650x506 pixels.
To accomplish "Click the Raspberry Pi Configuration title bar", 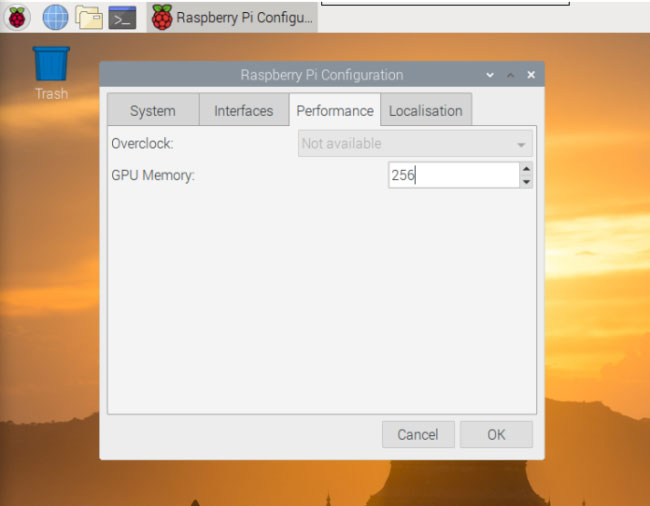I will (322, 75).
